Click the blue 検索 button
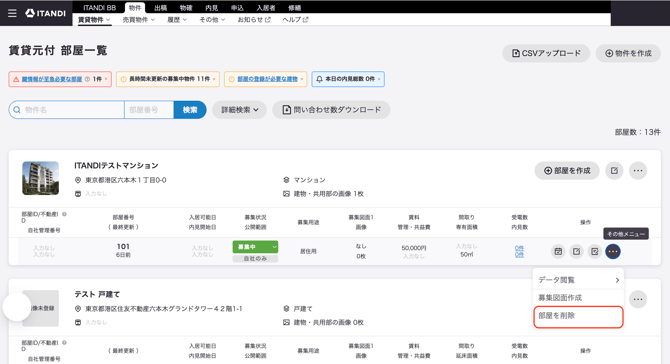Screen dimensions: 670x364 click(190, 110)
